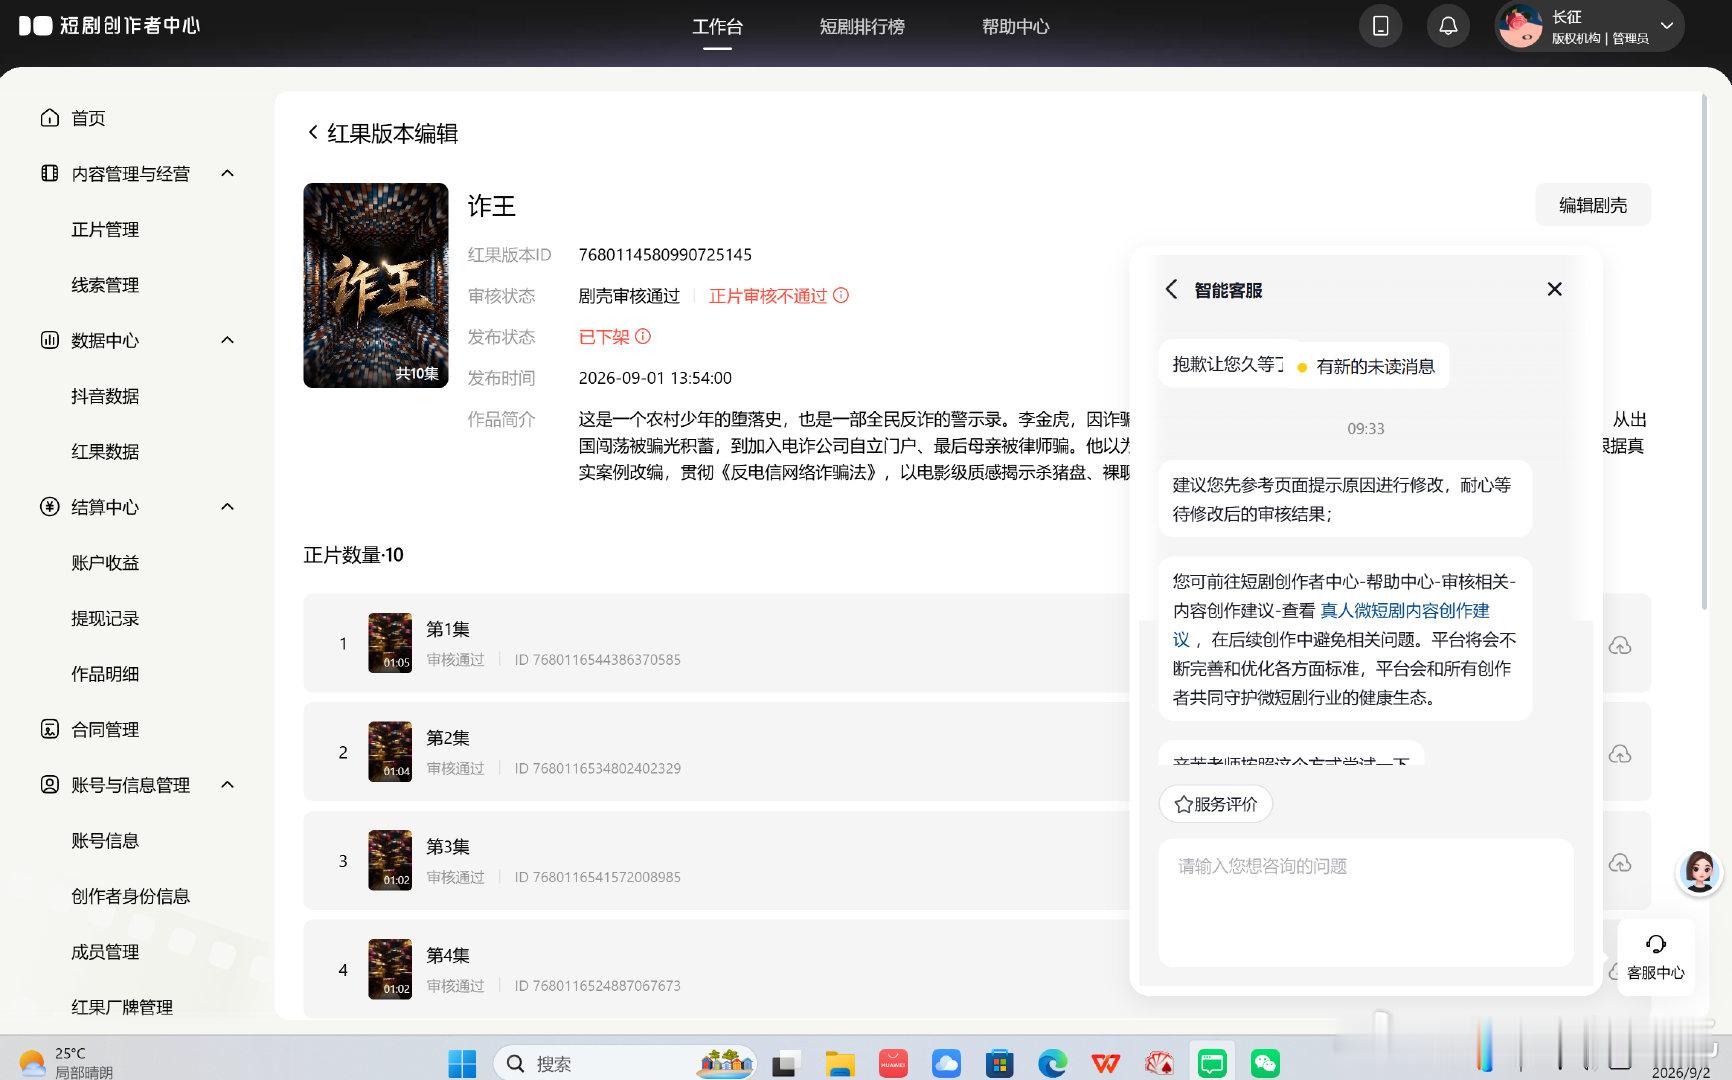This screenshot has width=1732, height=1080.
Task: Focus the 请输入您想咨询的问题 input box
Action: click(1366, 902)
